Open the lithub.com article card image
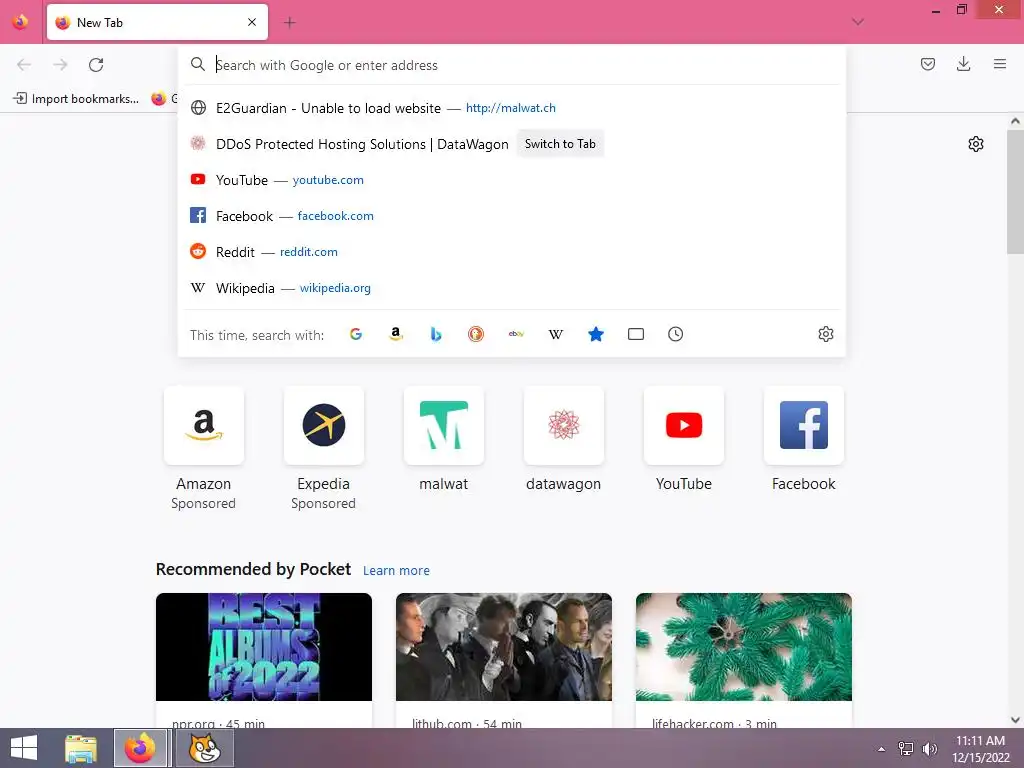This screenshot has height=768, width=1024. [504, 647]
